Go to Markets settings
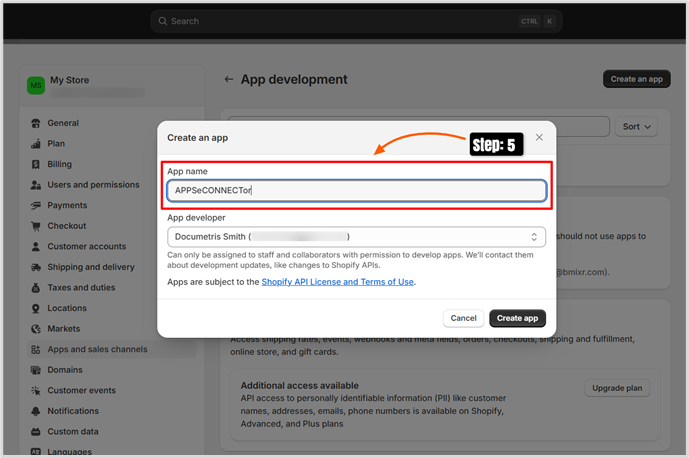This screenshot has width=689, height=458. point(64,329)
